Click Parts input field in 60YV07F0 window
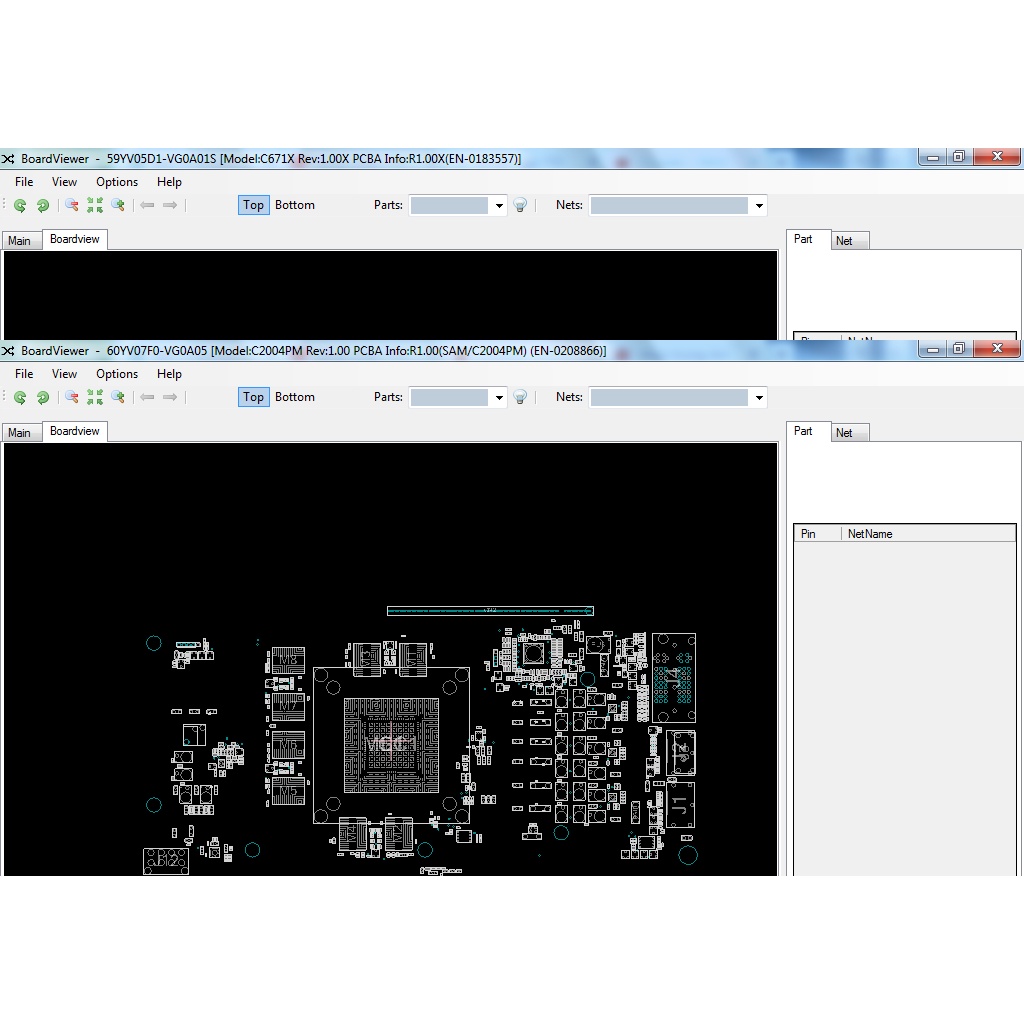Viewport: 1024px width, 1024px height. coord(449,398)
